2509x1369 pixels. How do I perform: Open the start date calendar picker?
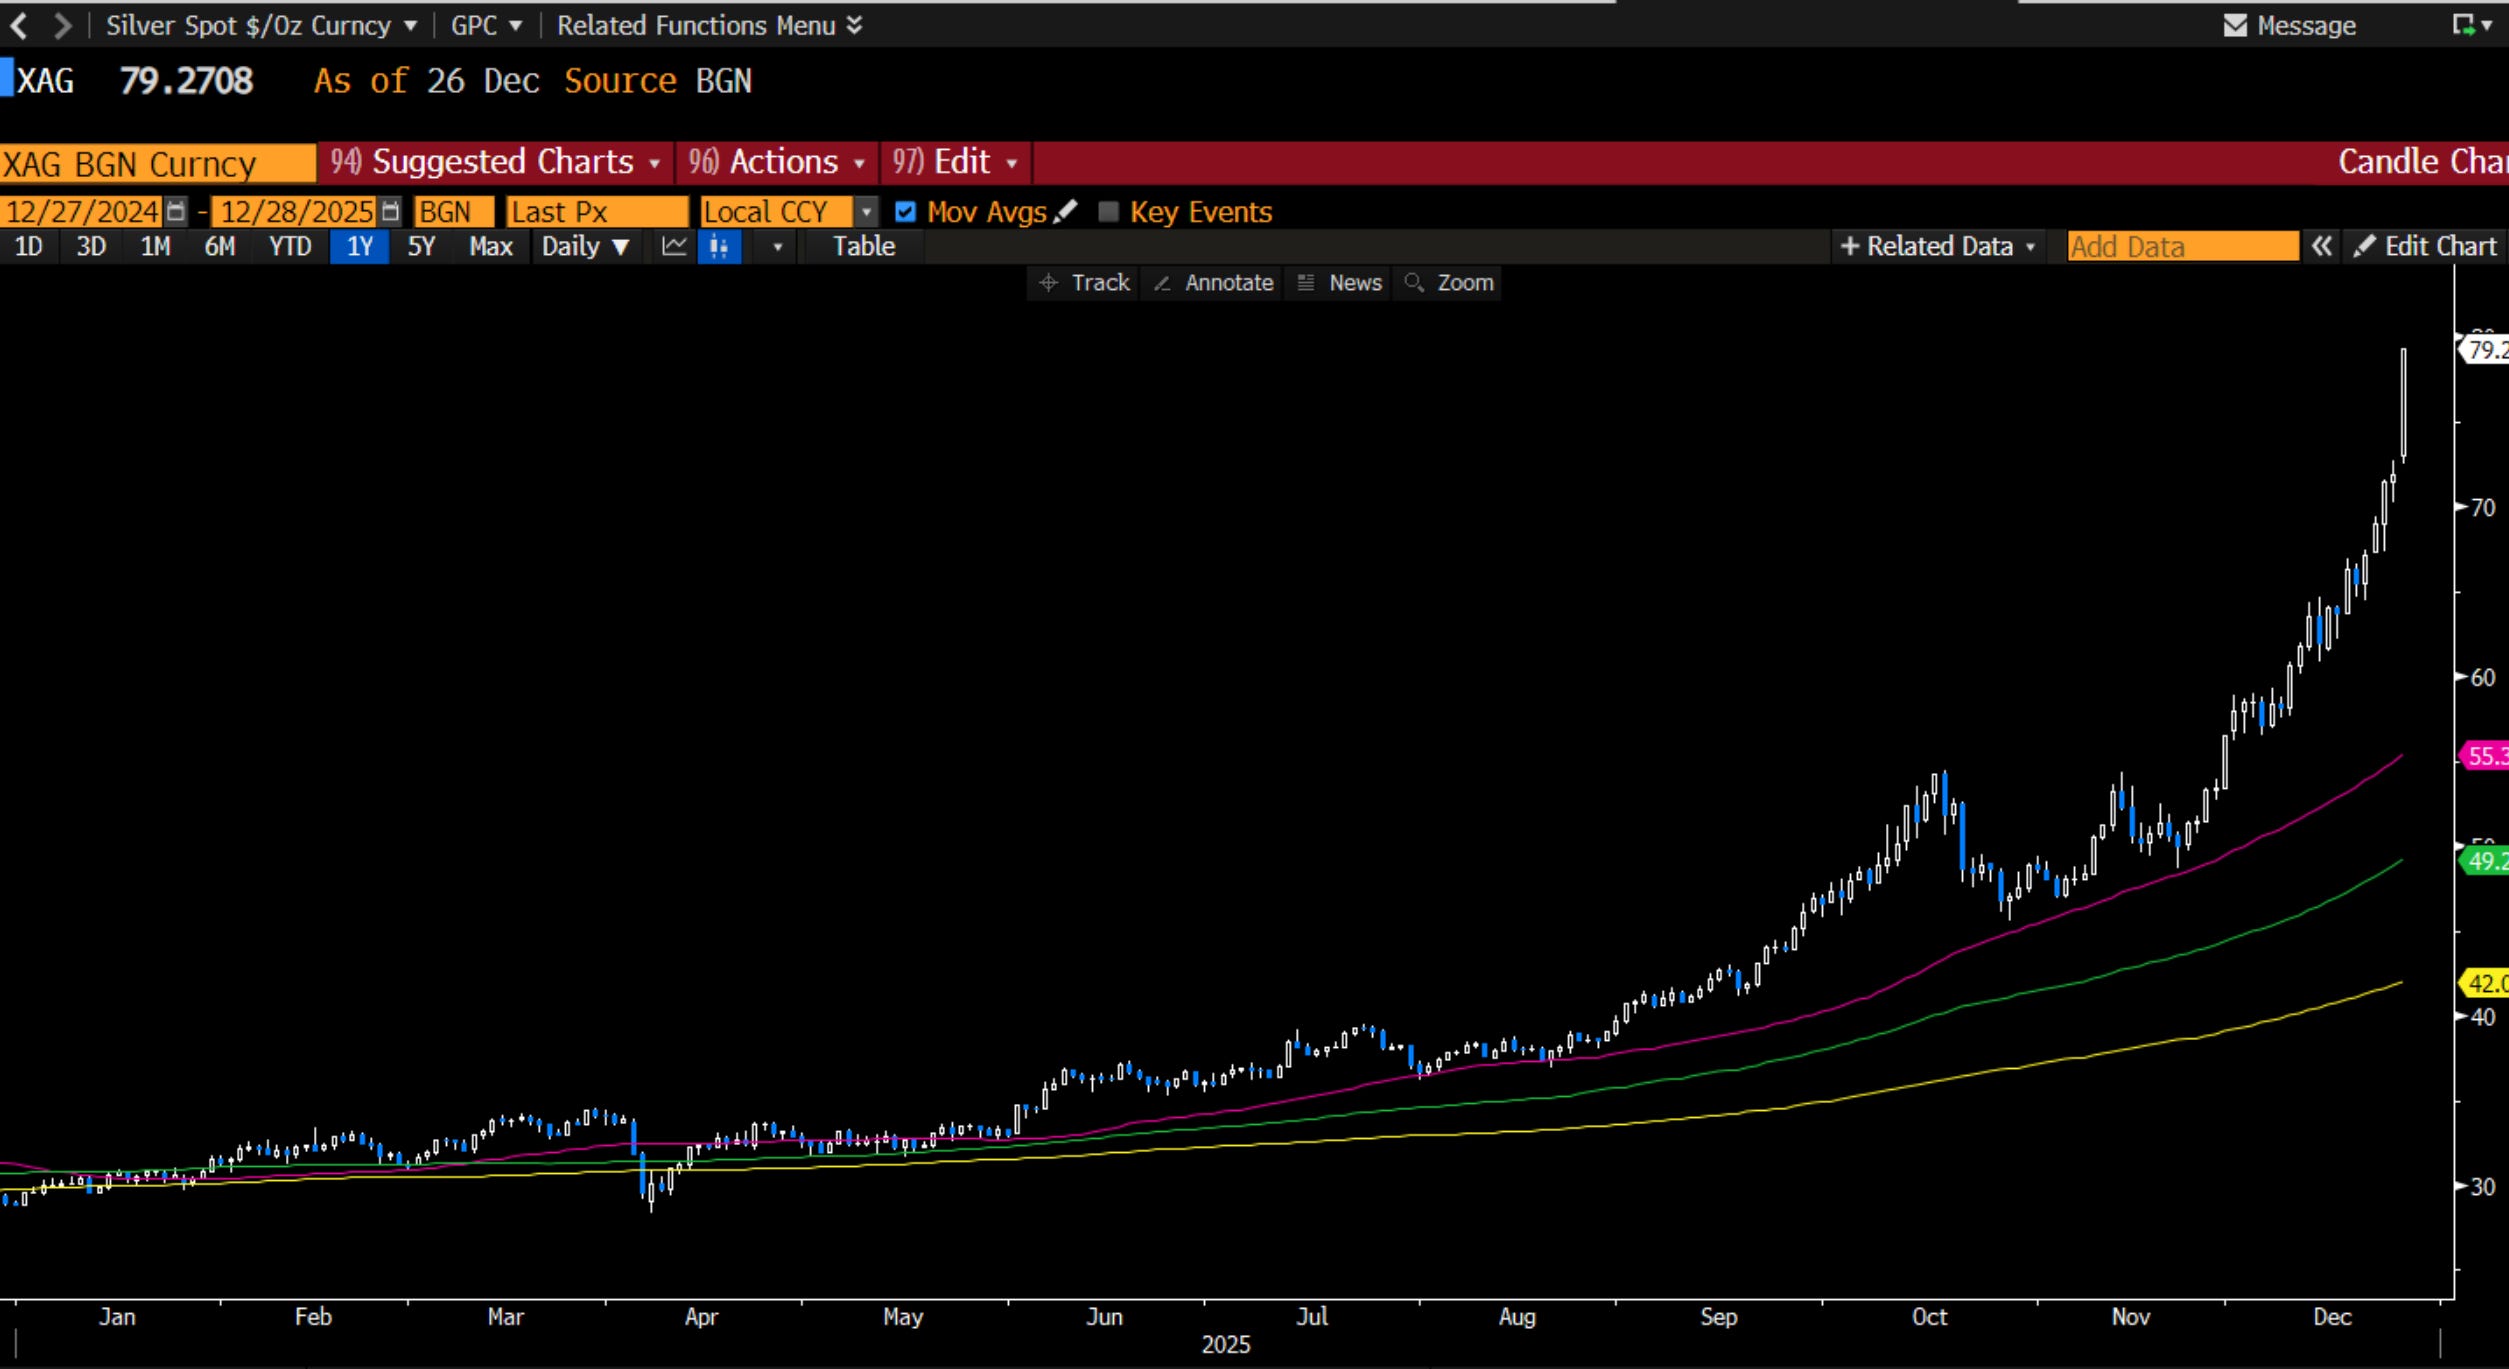176,211
